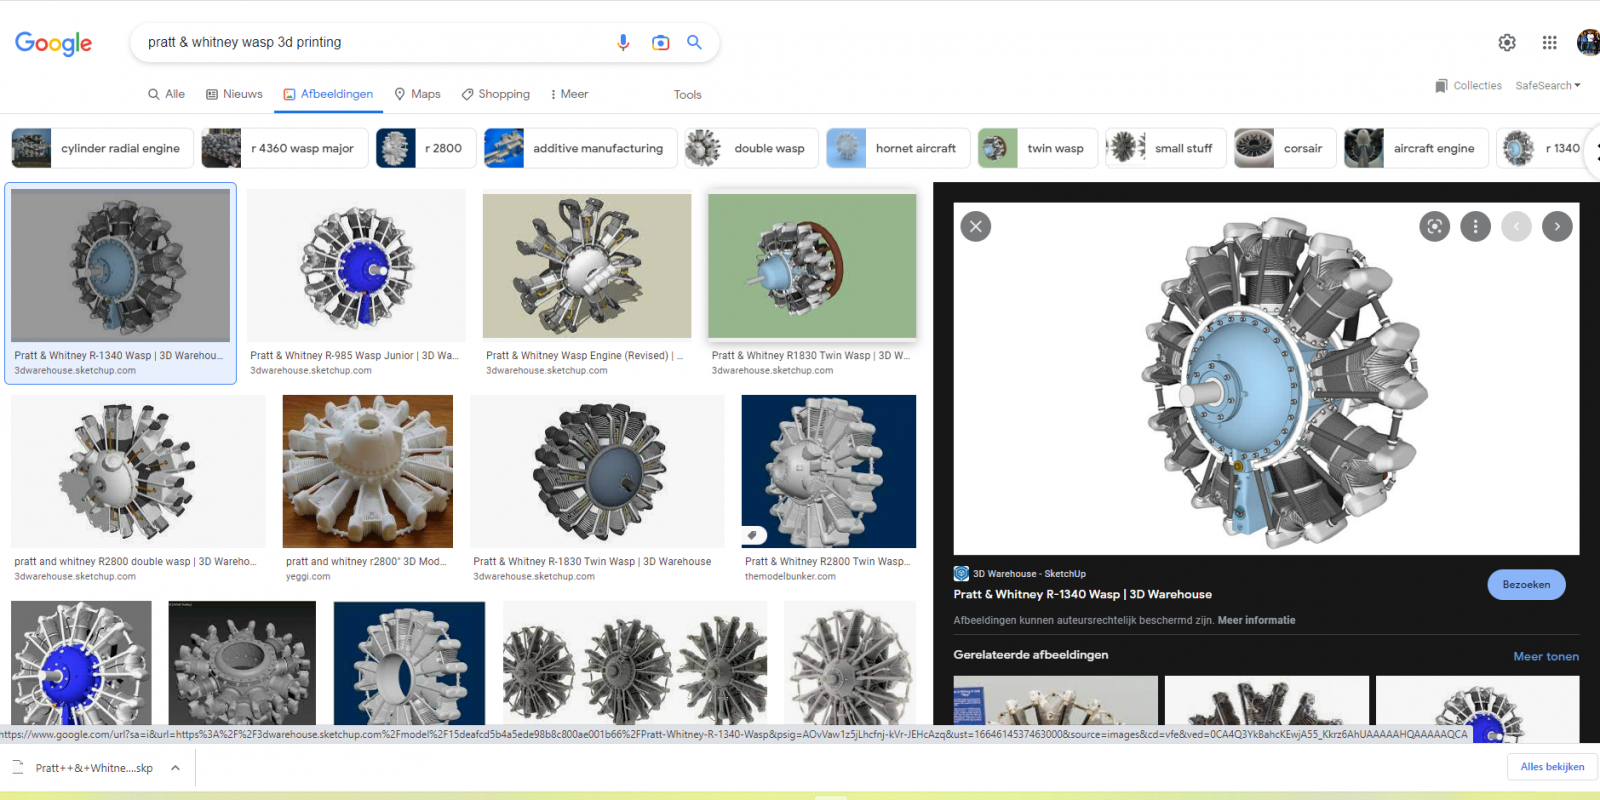Viewport: 1600px width, 800px height.
Task: Go to previous image with arrow
Action: (x=1516, y=226)
